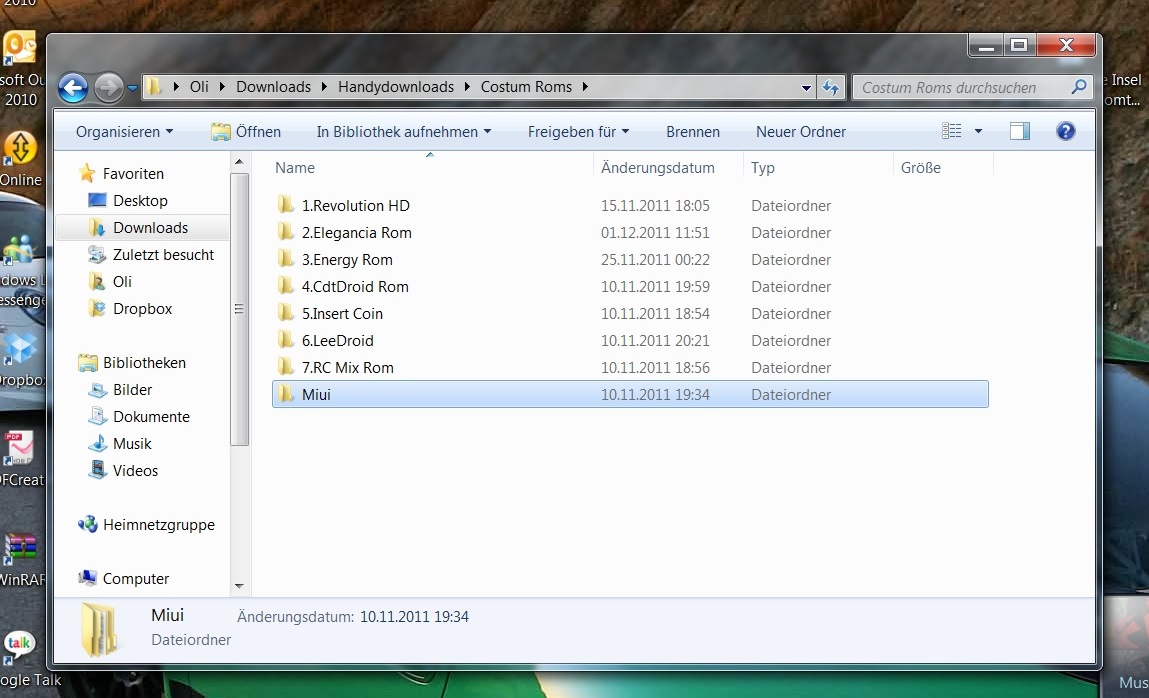Open the recent locations dropdown beside Forward
Viewport: 1149px width, 698px height.
click(132, 88)
